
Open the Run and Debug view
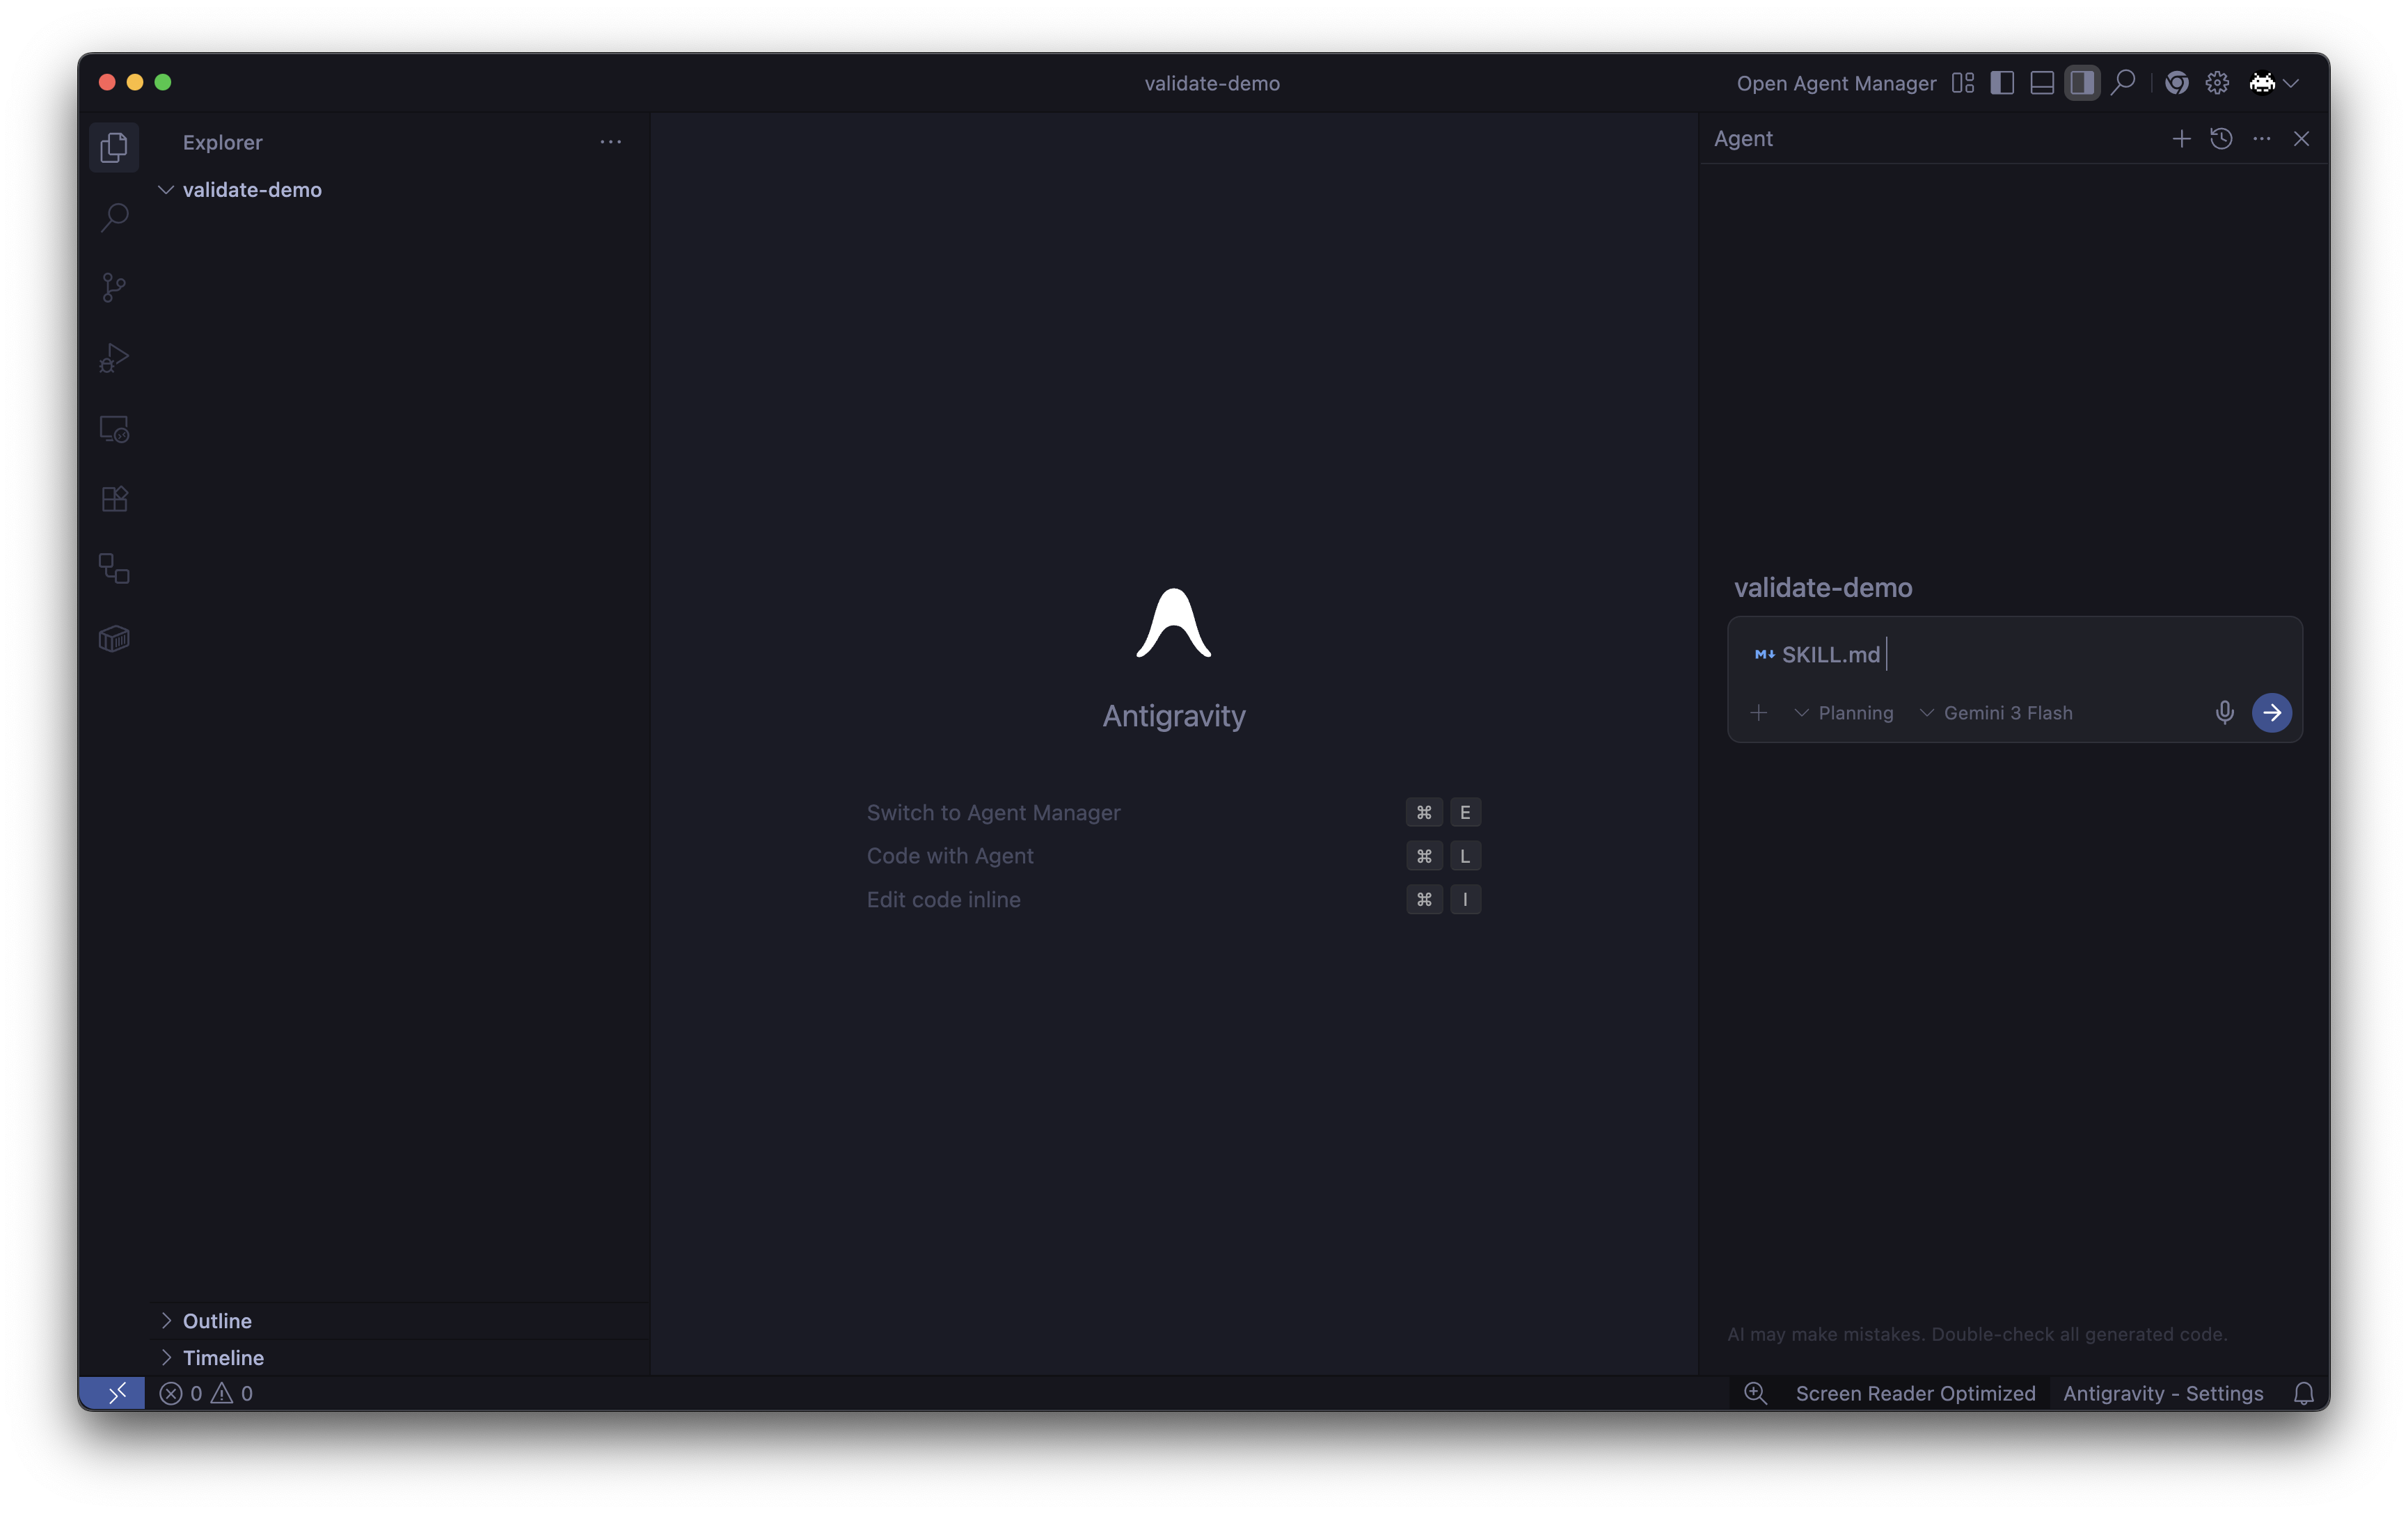point(114,358)
